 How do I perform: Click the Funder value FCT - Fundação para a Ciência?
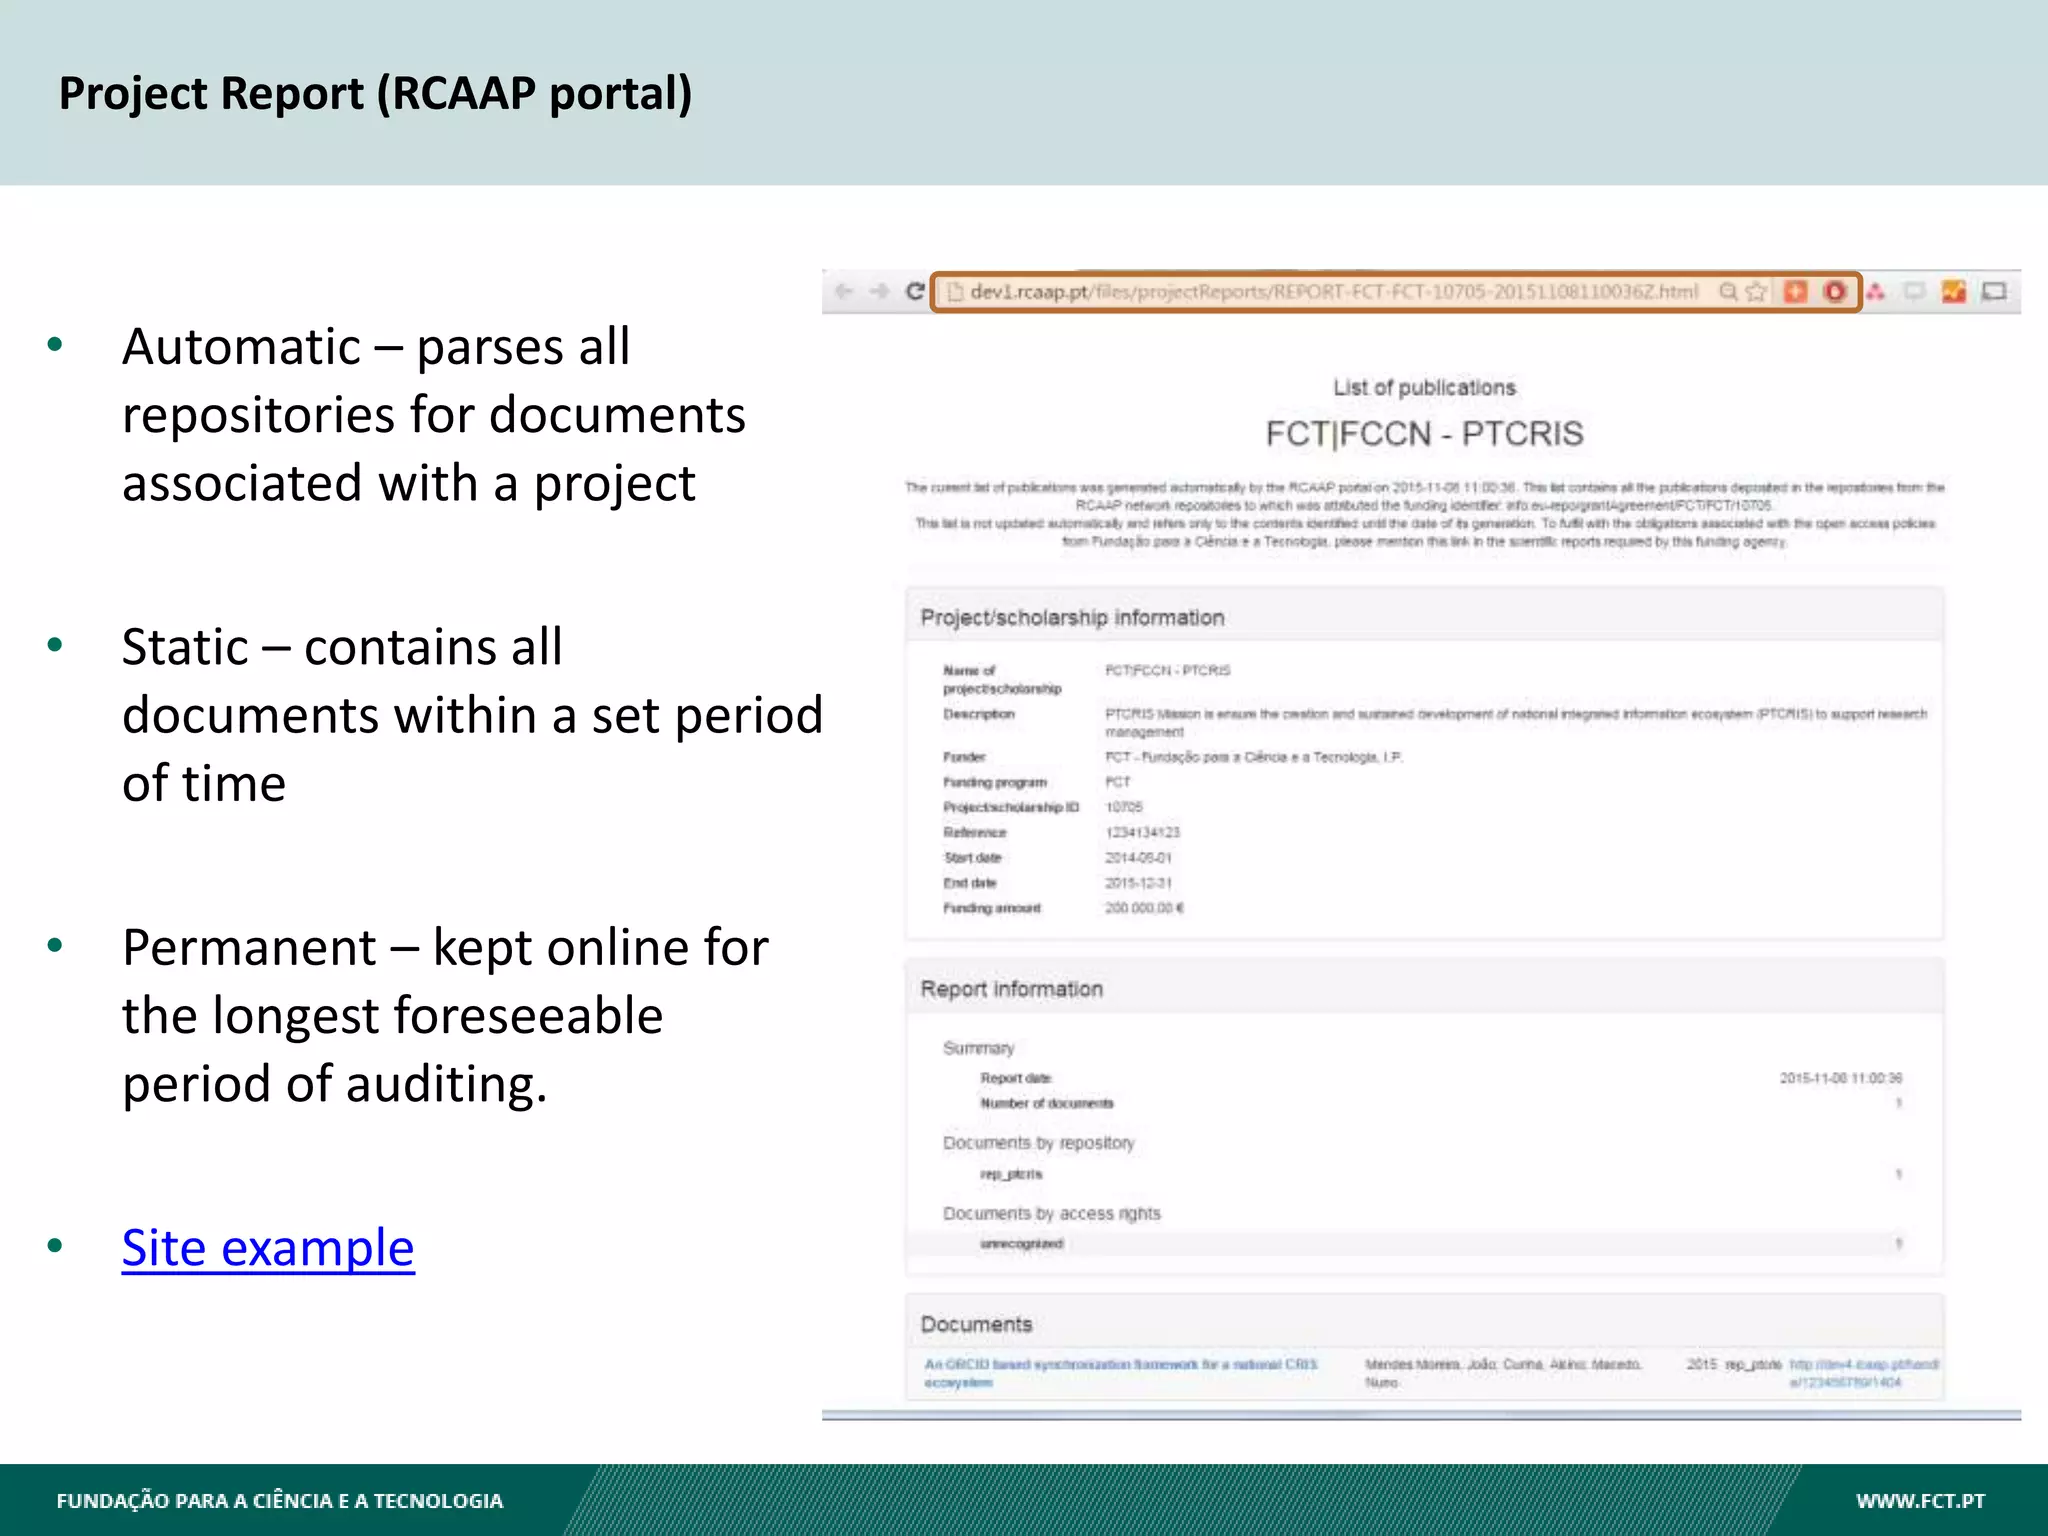tap(1253, 757)
